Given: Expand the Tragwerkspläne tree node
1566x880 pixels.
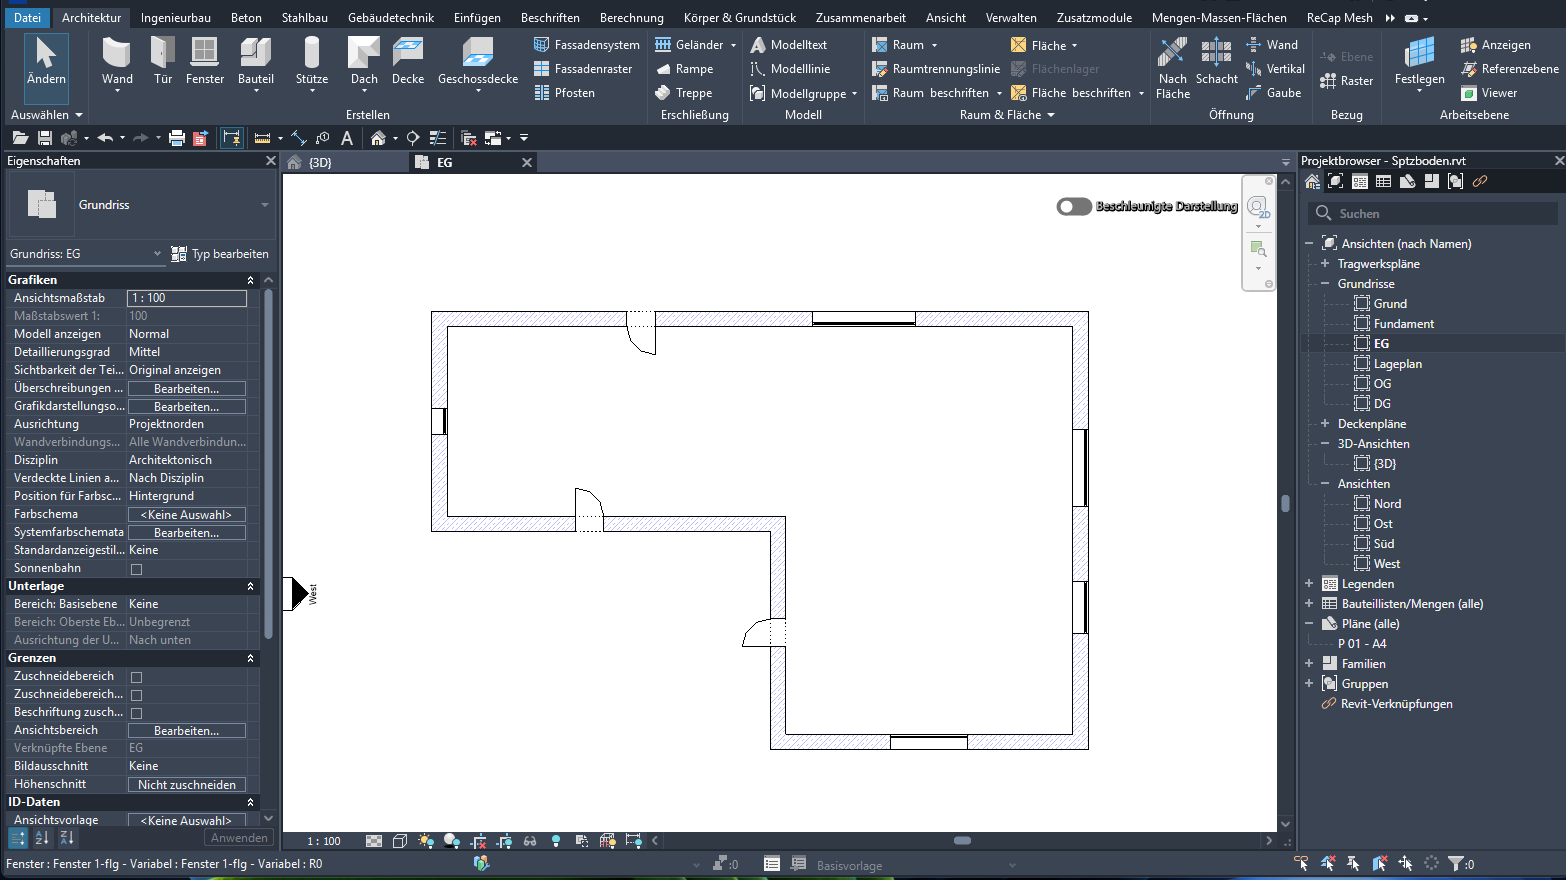Looking at the screenshot, I should [1325, 264].
